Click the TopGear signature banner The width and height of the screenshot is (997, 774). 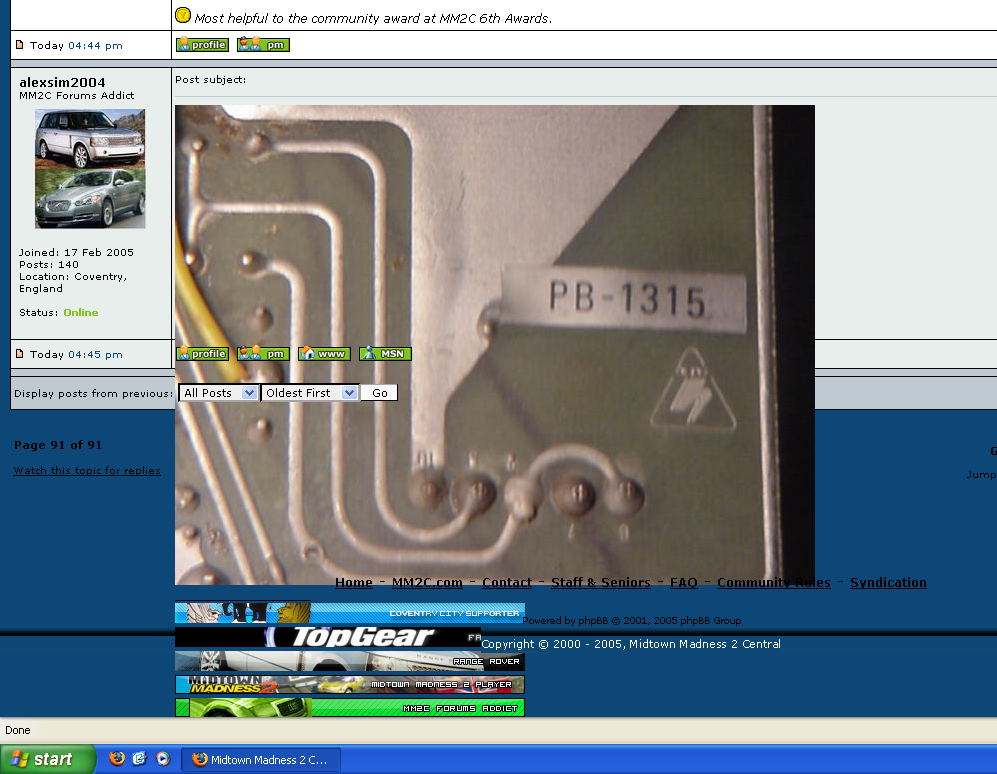(328, 637)
